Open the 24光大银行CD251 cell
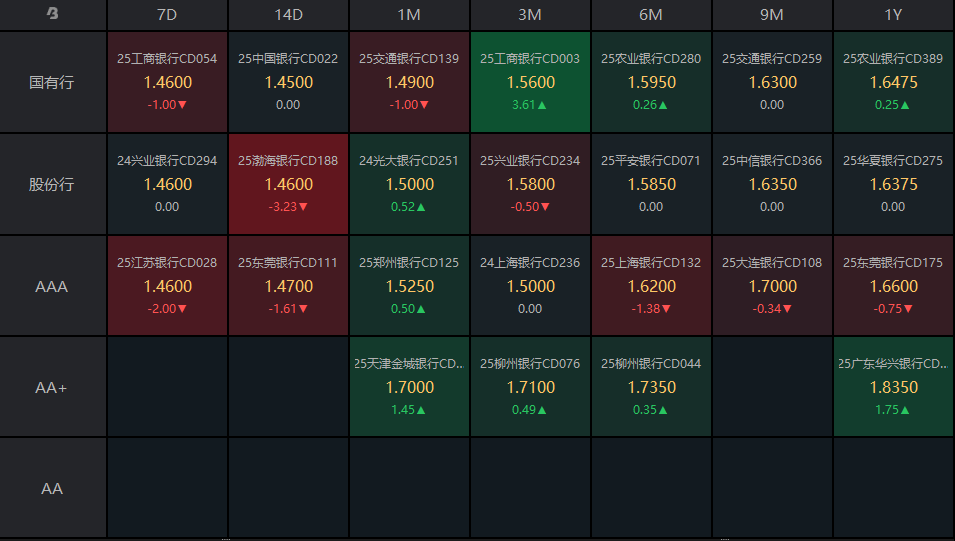Viewport: 955px width, 541px height. (x=409, y=184)
